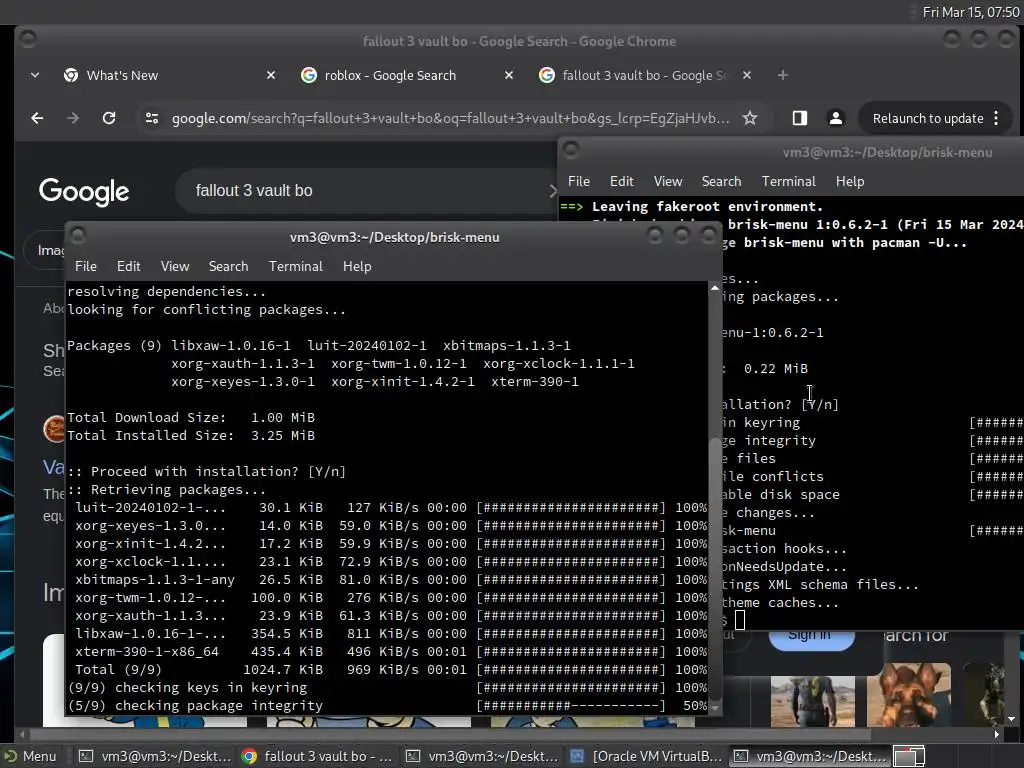The image size is (1024, 768).
Task: Click Chrome window's top-left menu button
Action: tap(27, 39)
